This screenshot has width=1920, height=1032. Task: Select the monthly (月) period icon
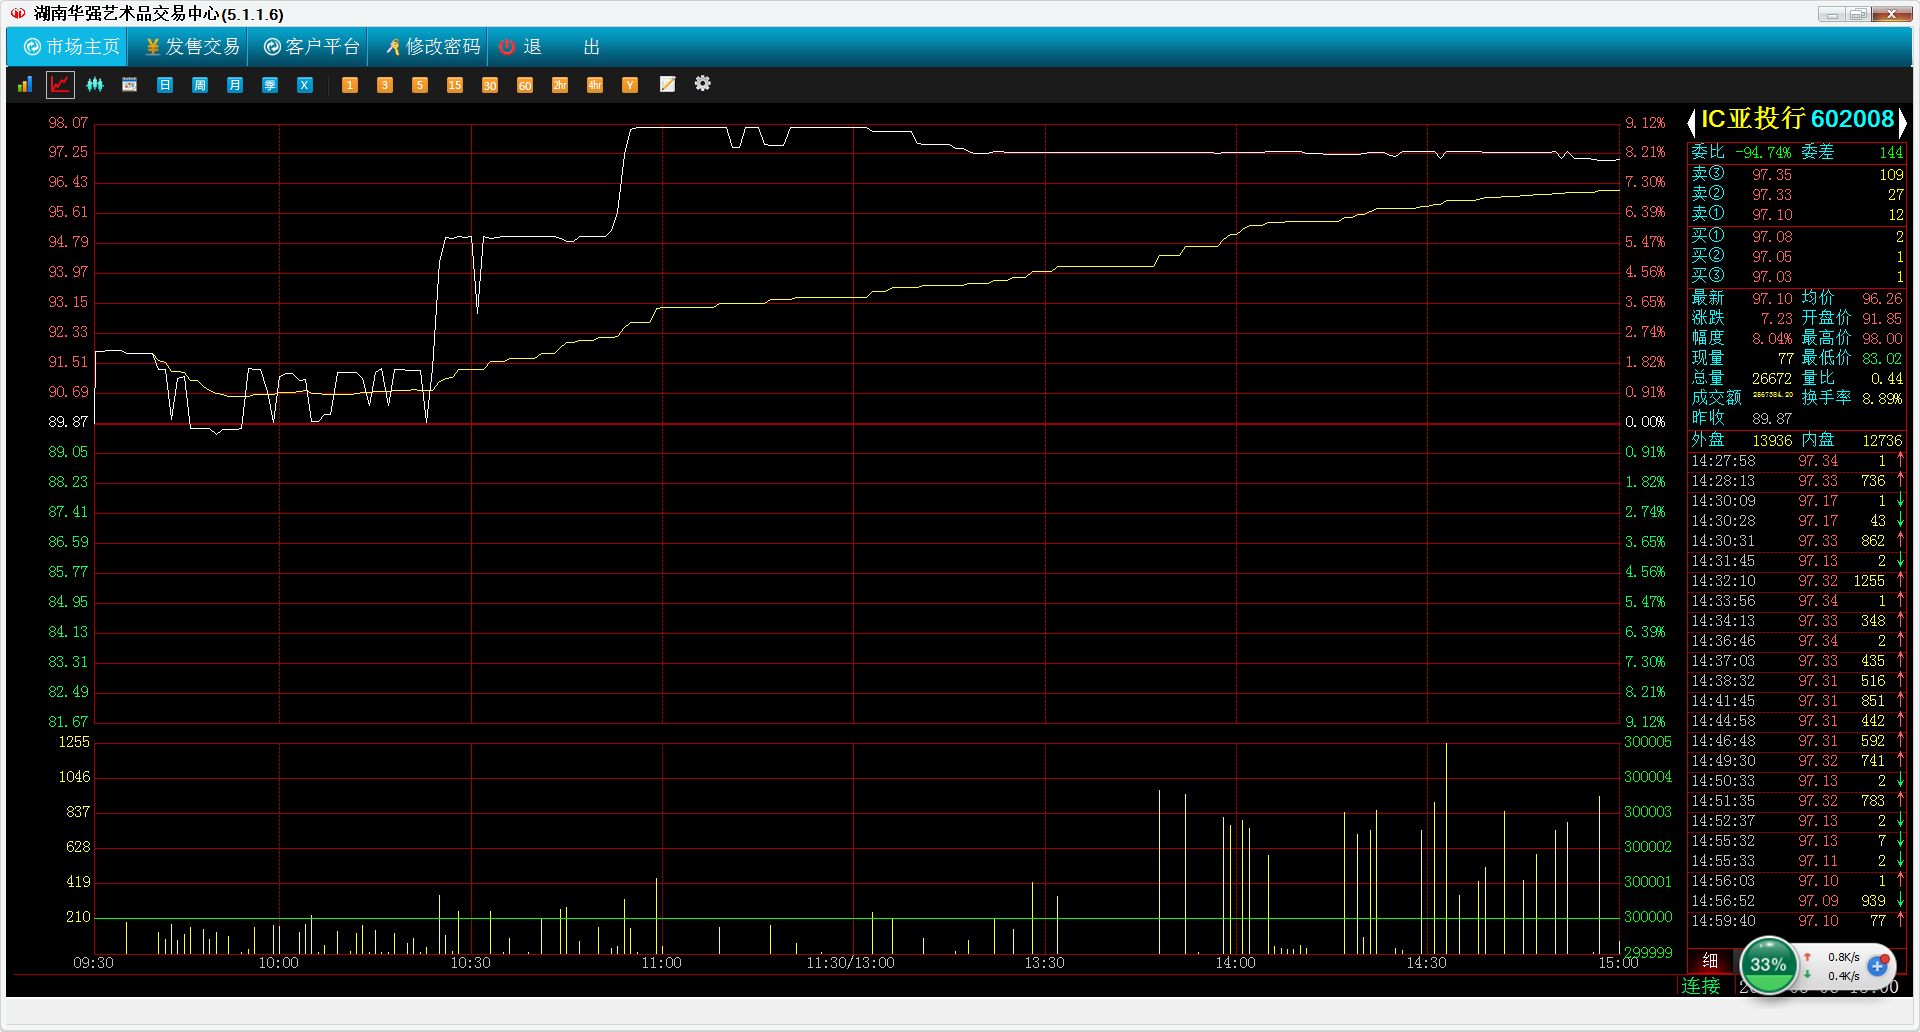pos(235,85)
